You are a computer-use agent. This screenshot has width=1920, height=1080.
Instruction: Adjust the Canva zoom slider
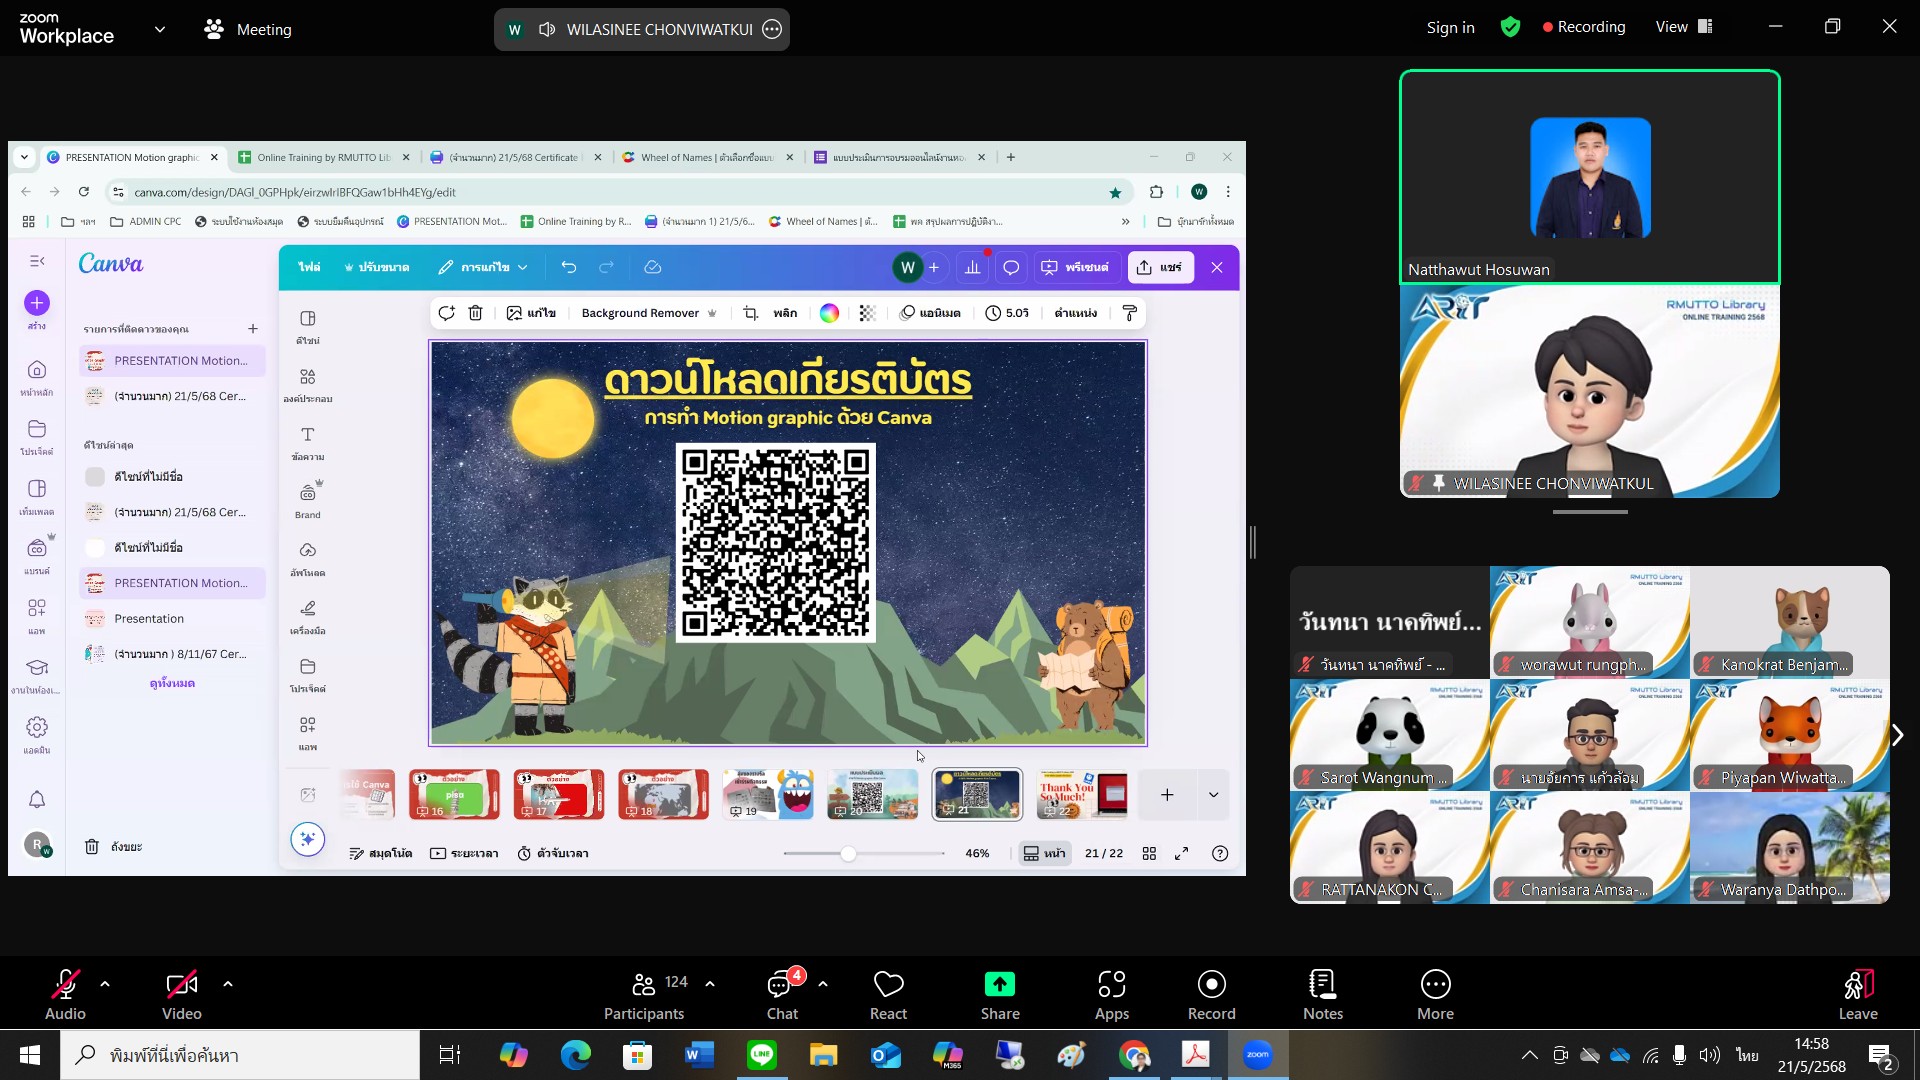click(848, 853)
